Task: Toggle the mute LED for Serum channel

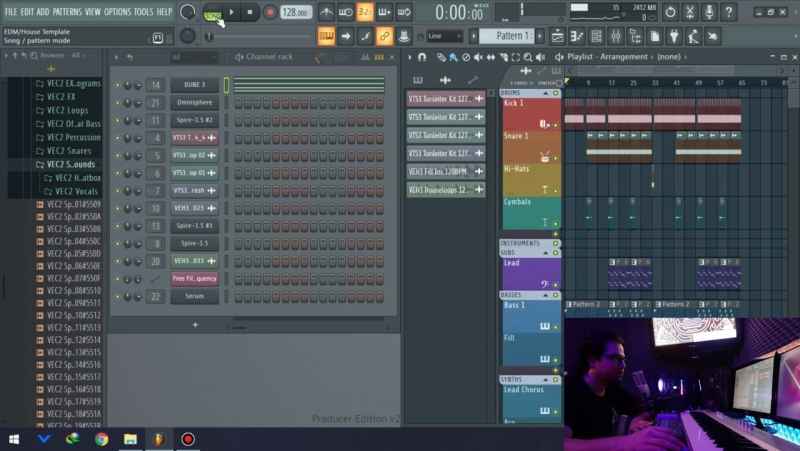Action: click(x=118, y=296)
